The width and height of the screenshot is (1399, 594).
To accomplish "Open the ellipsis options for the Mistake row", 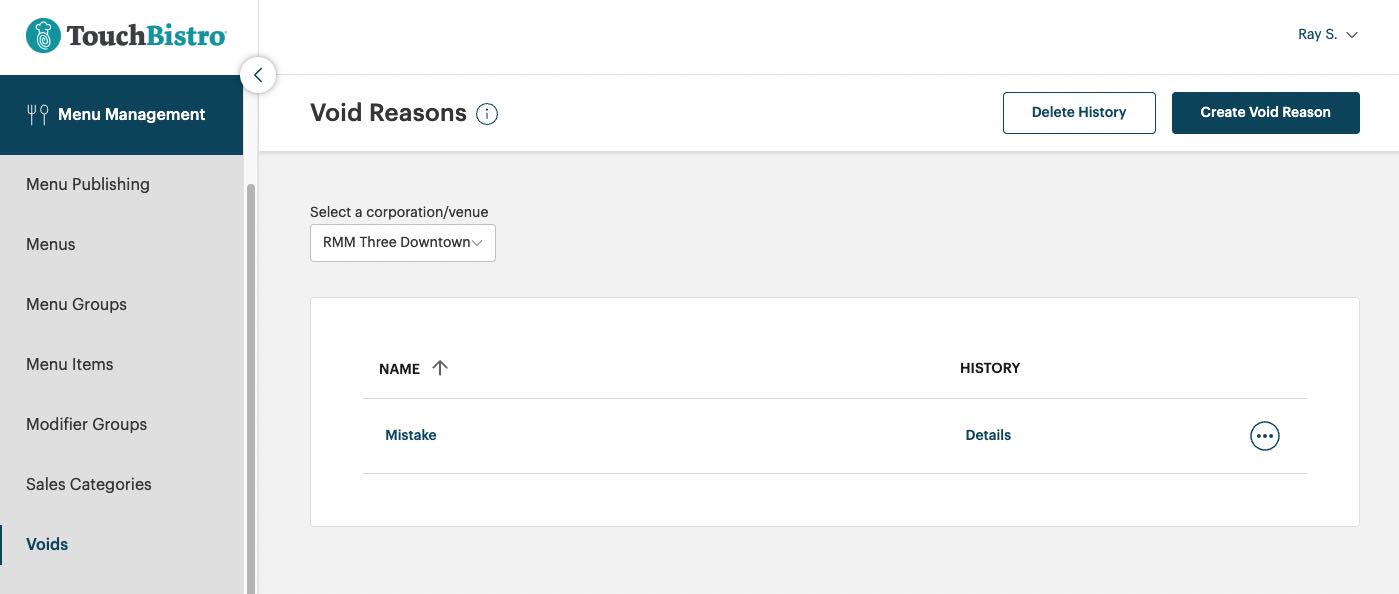I will point(1264,435).
